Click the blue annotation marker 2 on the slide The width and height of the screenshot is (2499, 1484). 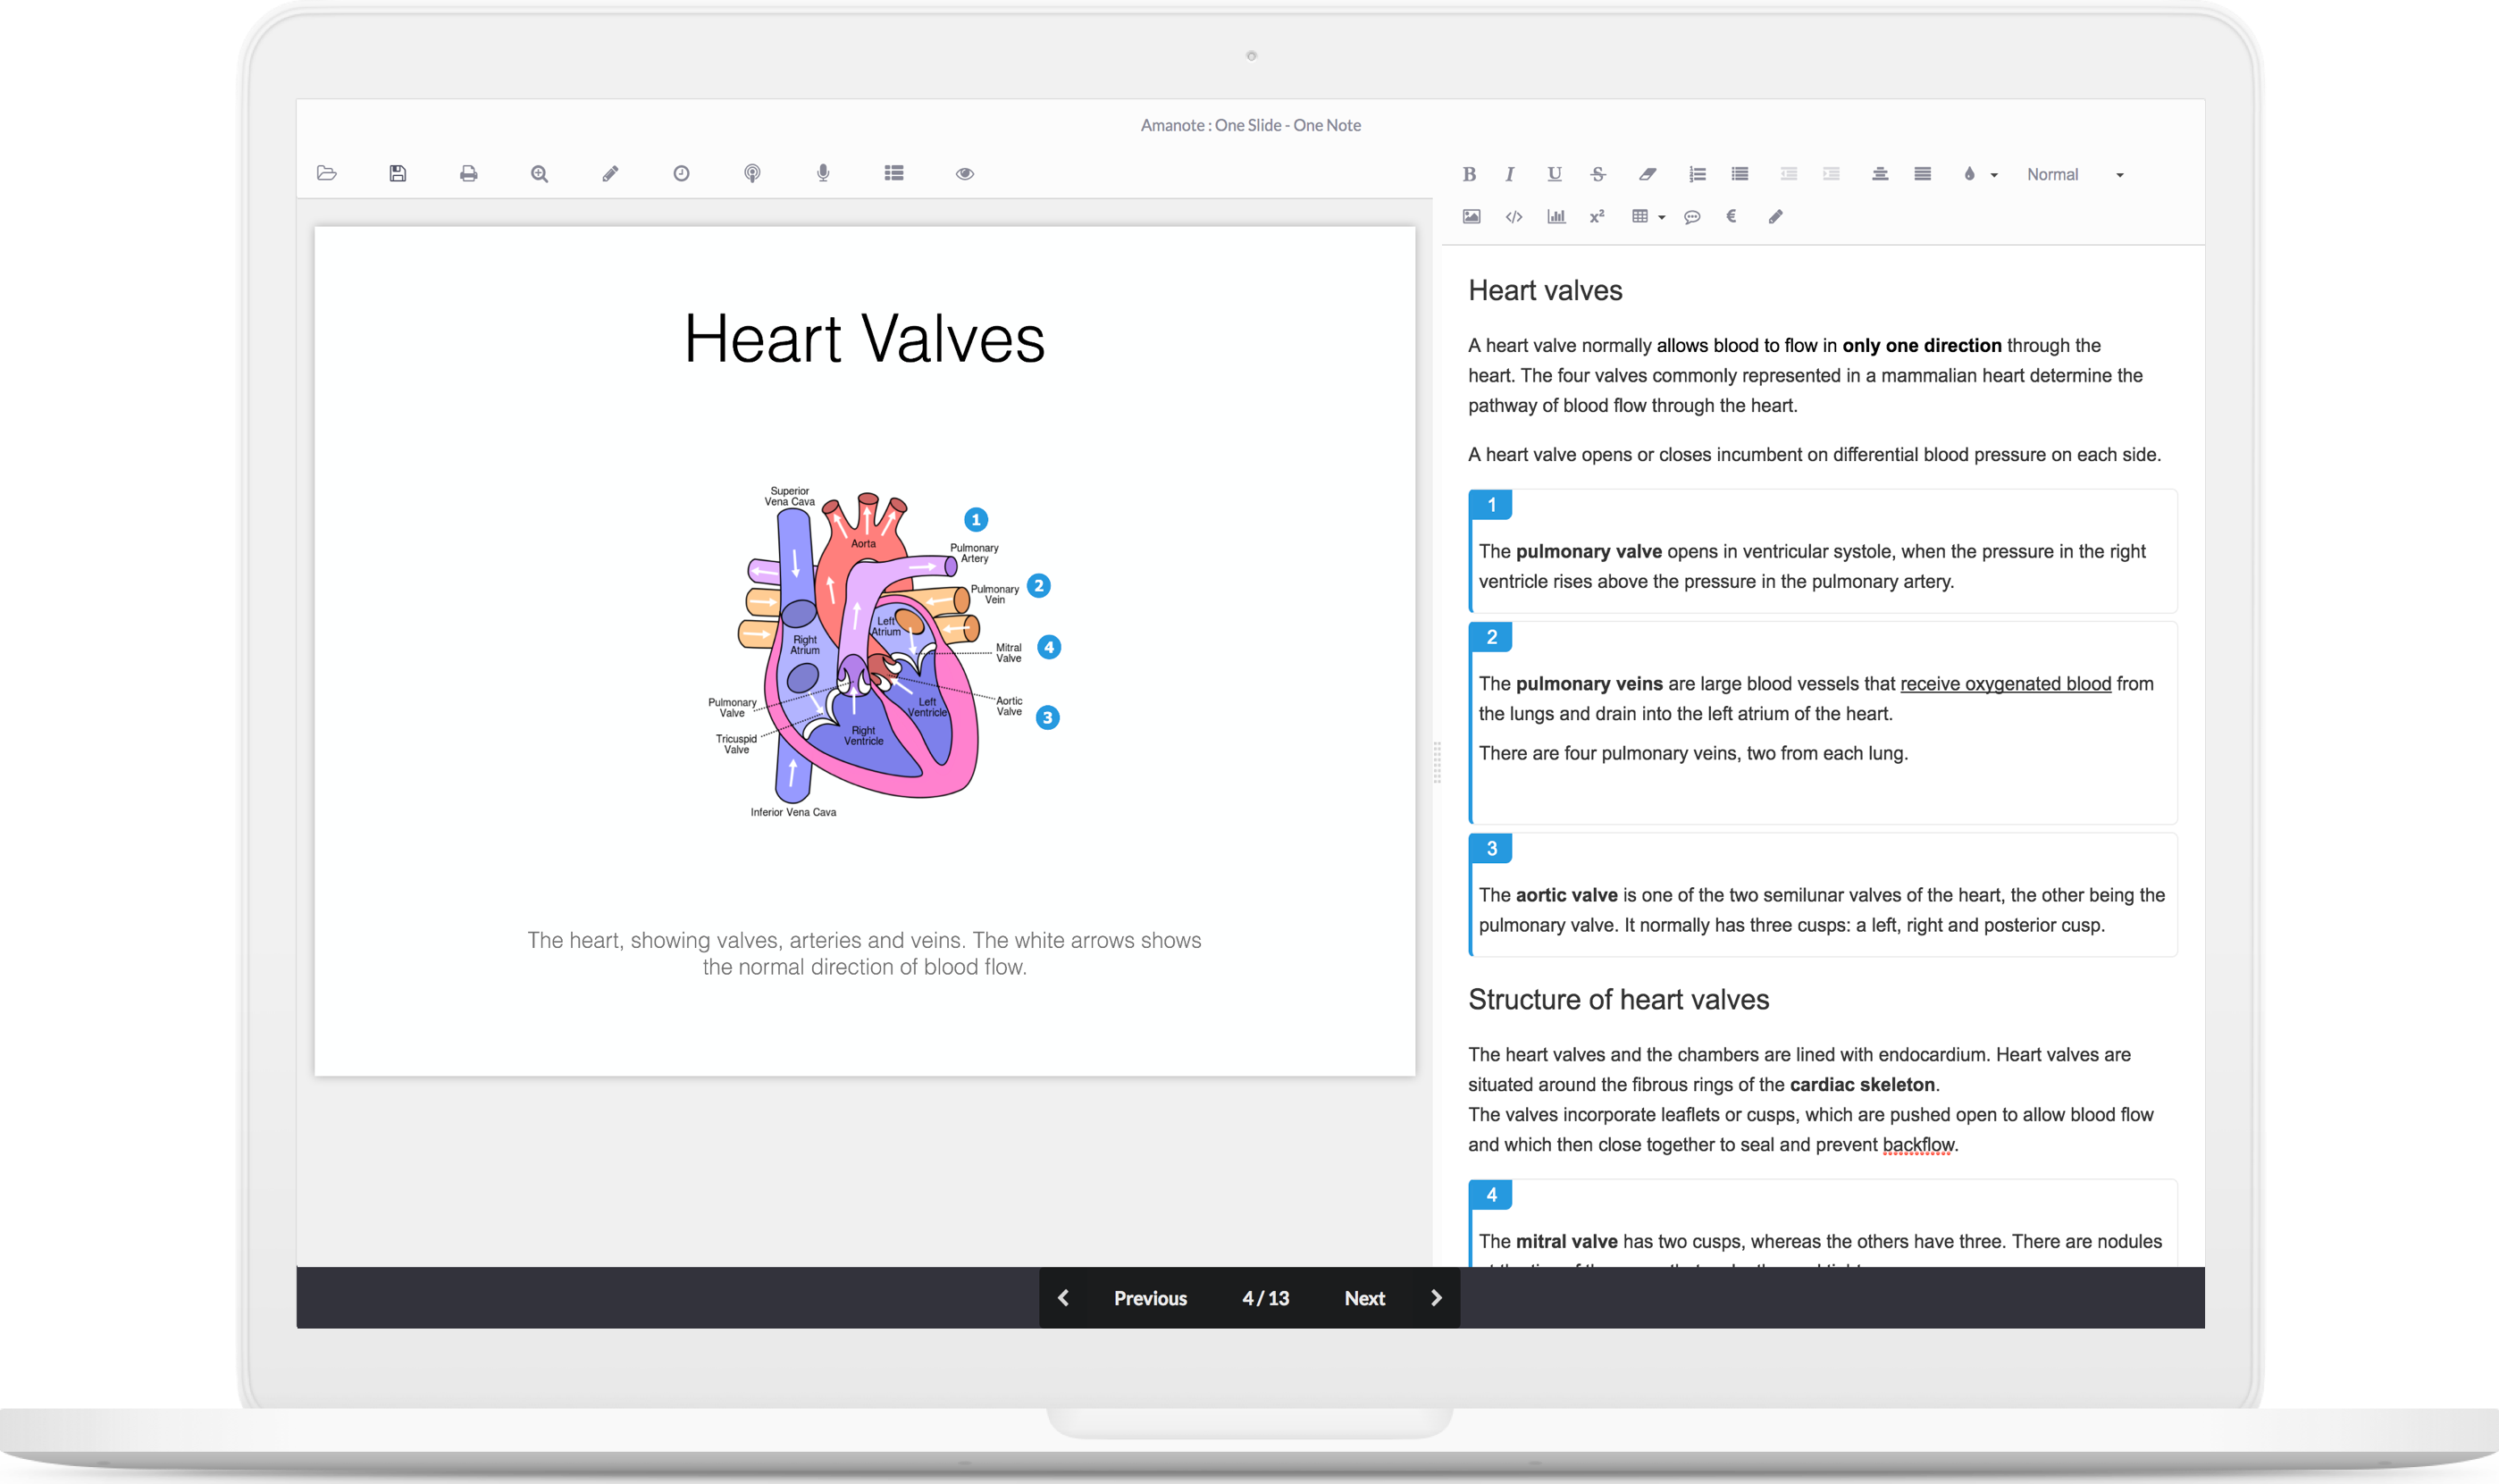tap(1039, 586)
